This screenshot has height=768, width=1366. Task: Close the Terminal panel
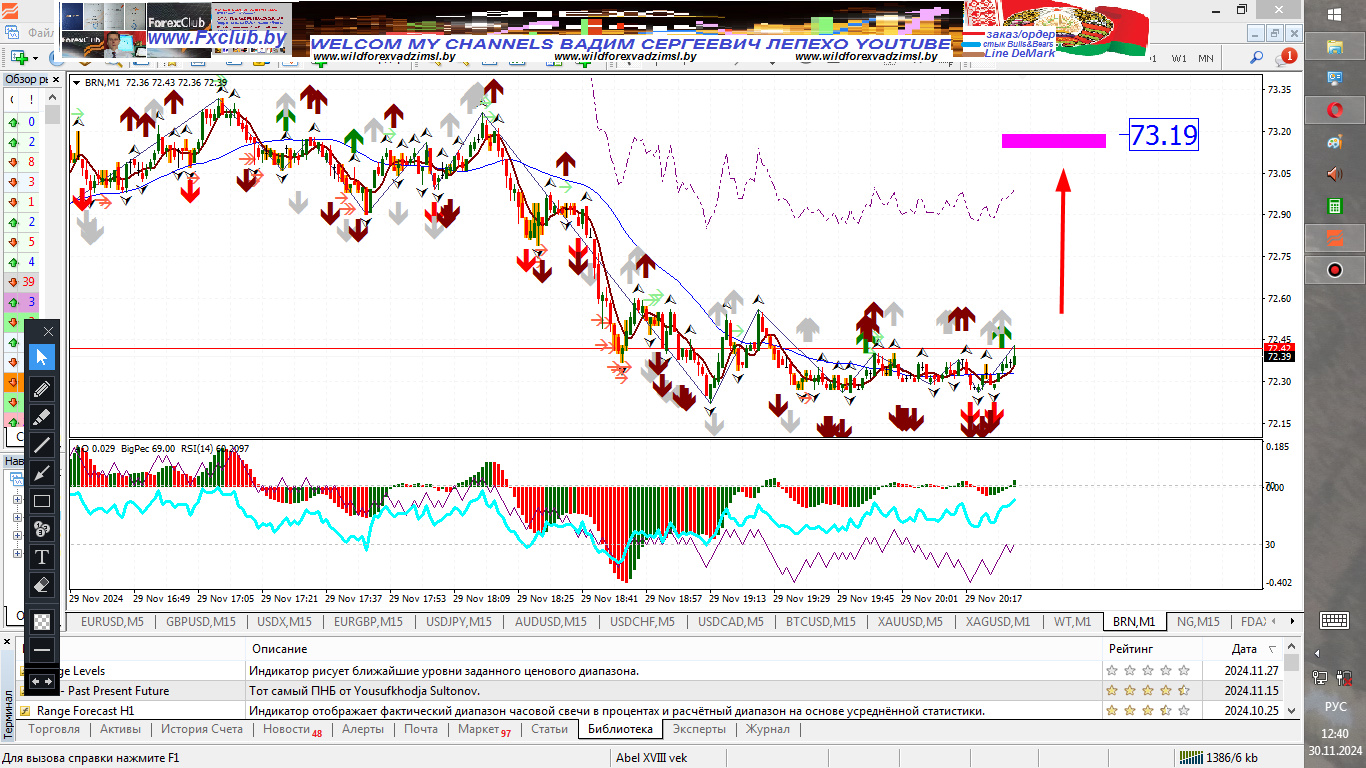(x=7, y=641)
